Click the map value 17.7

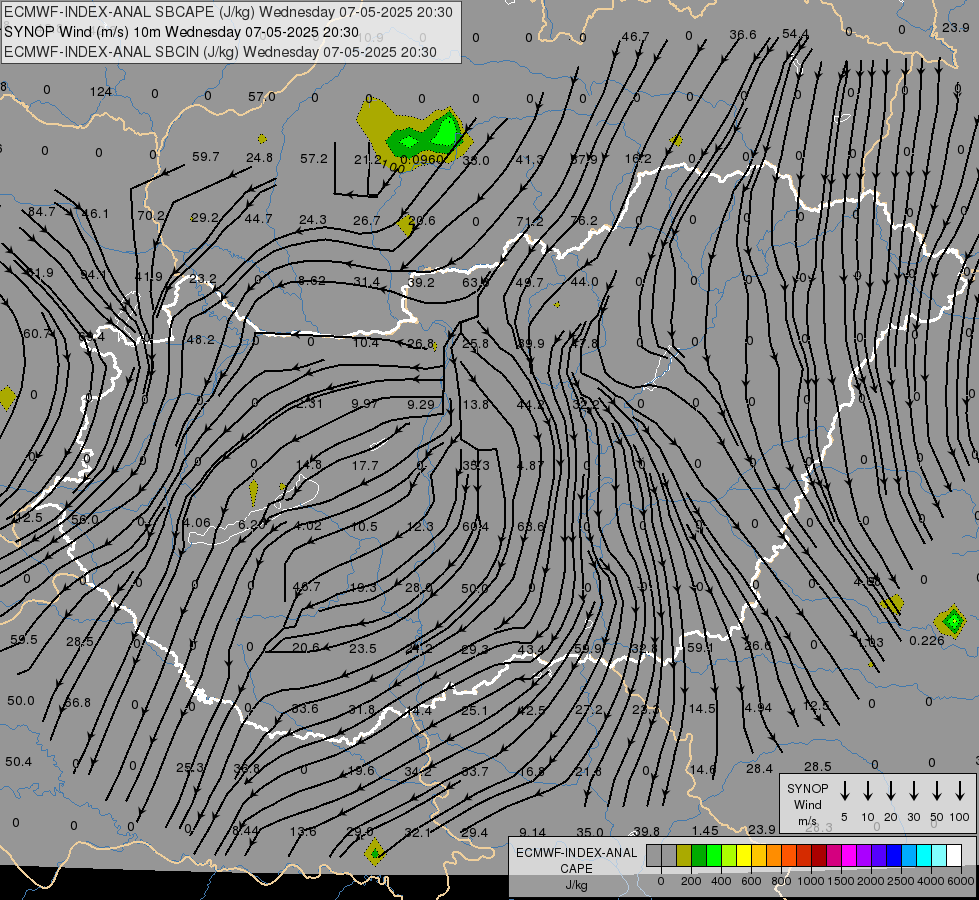point(365,466)
